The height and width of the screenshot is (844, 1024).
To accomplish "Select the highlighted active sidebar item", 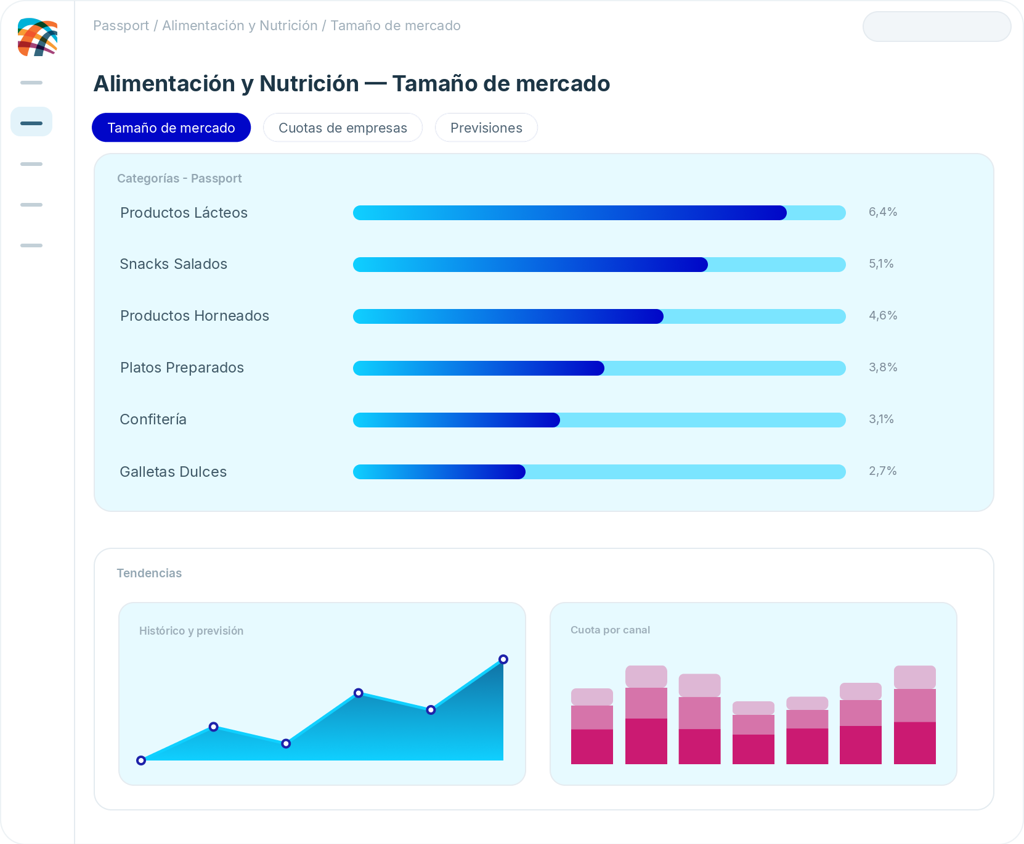I will click(31, 122).
